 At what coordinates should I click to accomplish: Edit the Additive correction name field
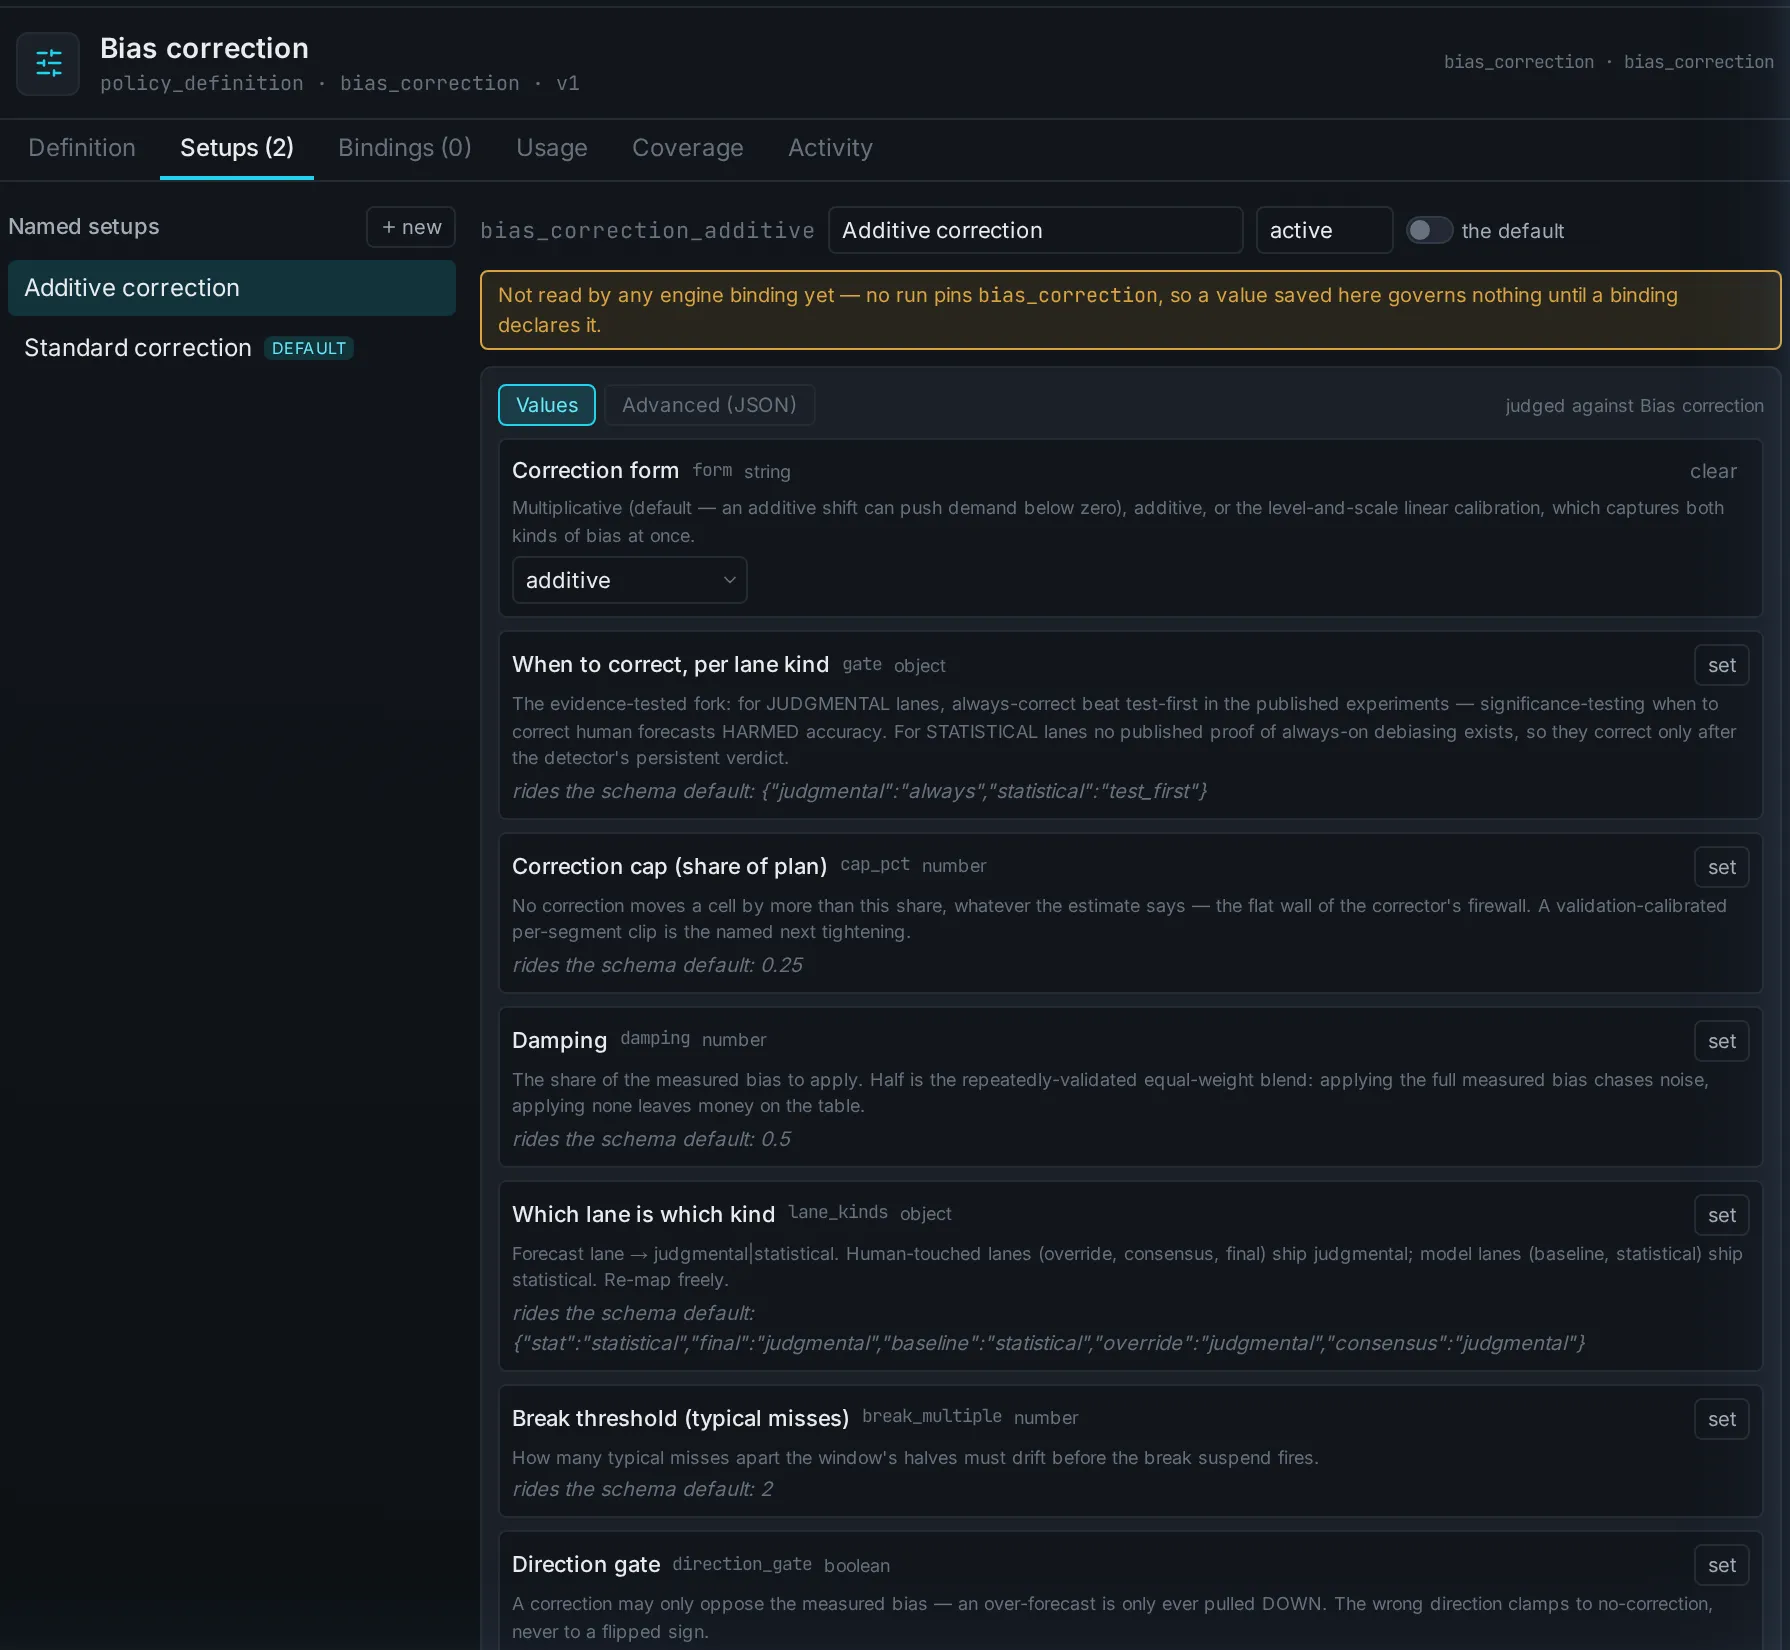[1035, 230]
